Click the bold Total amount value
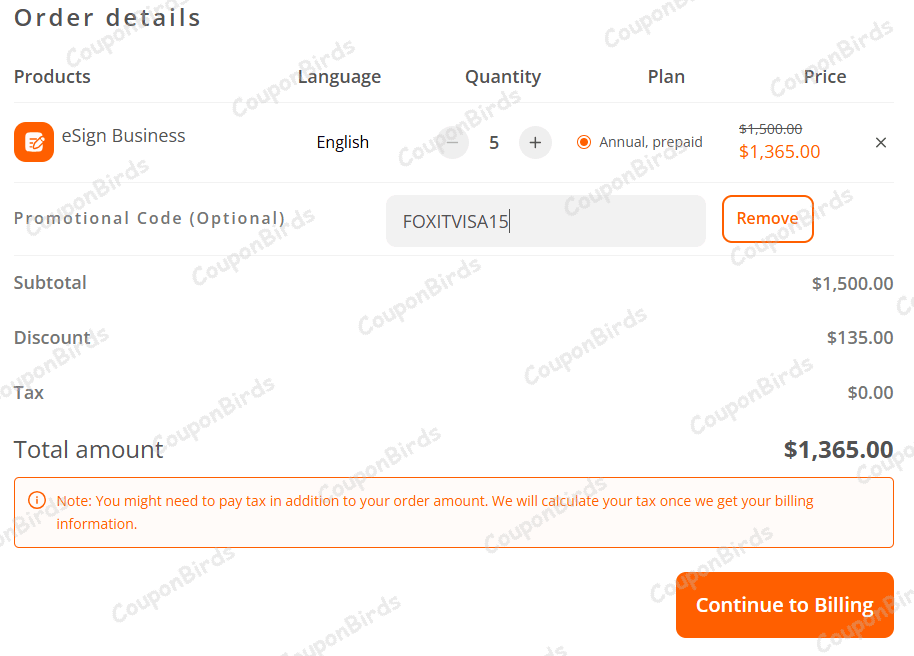 (x=838, y=450)
